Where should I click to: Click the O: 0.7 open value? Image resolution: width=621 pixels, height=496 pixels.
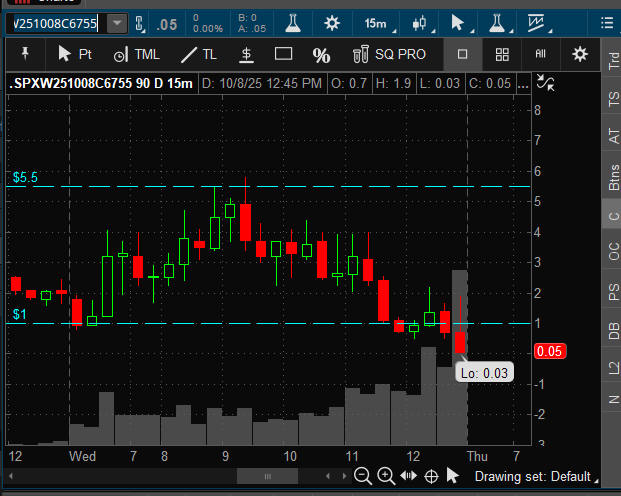coord(349,84)
